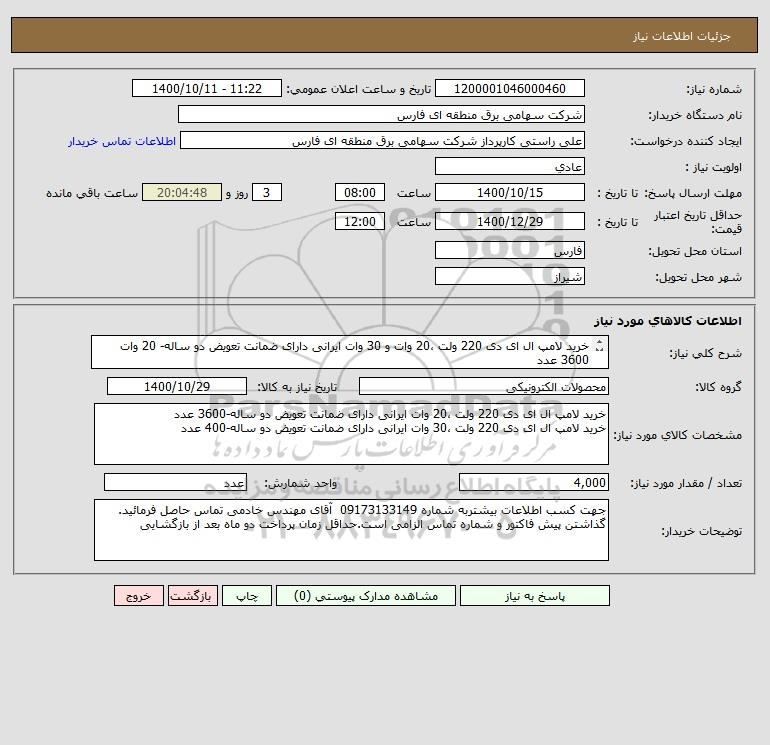Click the تاریخ نیاز به کالا field 1400/10/29
Image resolution: width=770 pixels, height=745 pixels.
[177, 386]
